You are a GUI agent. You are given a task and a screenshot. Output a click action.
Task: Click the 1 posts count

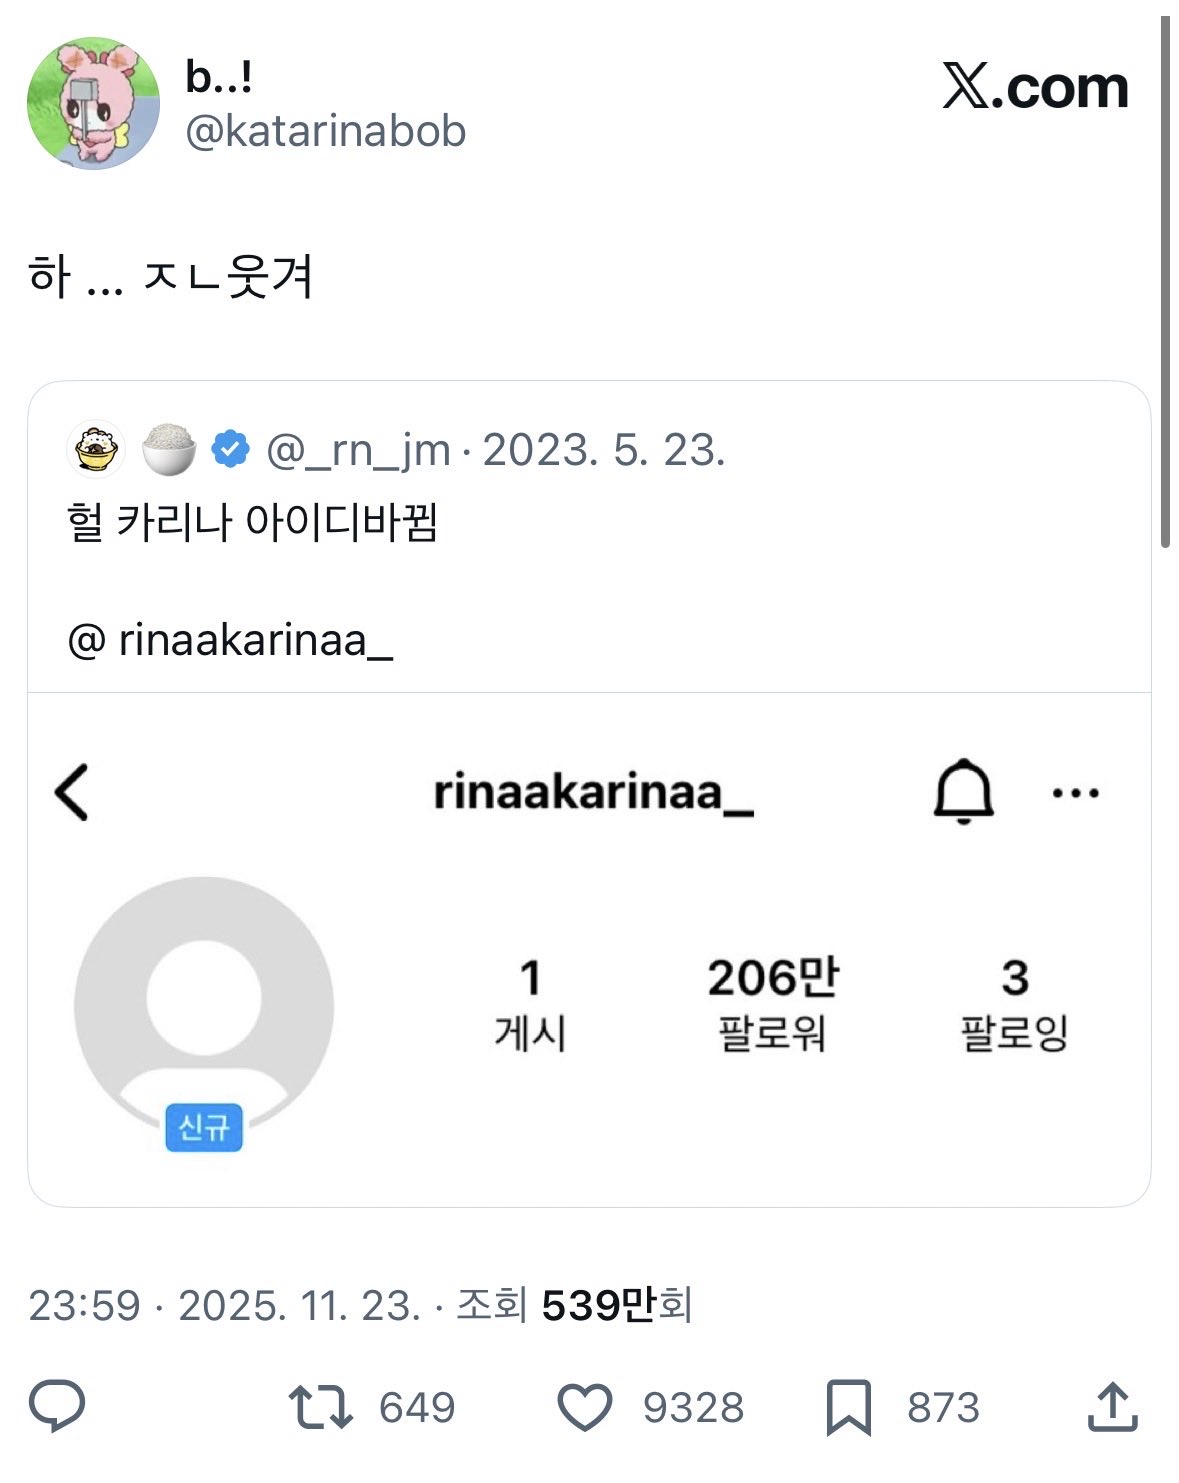(530, 1003)
